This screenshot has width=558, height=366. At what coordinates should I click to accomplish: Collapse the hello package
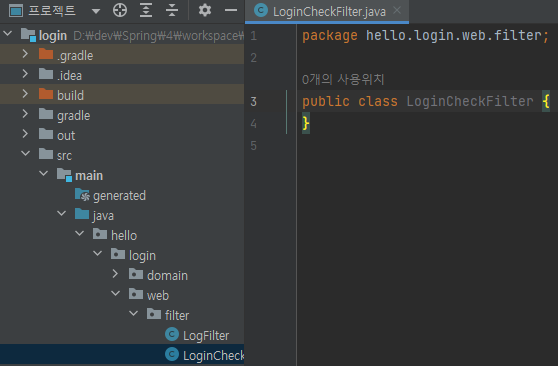80,234
